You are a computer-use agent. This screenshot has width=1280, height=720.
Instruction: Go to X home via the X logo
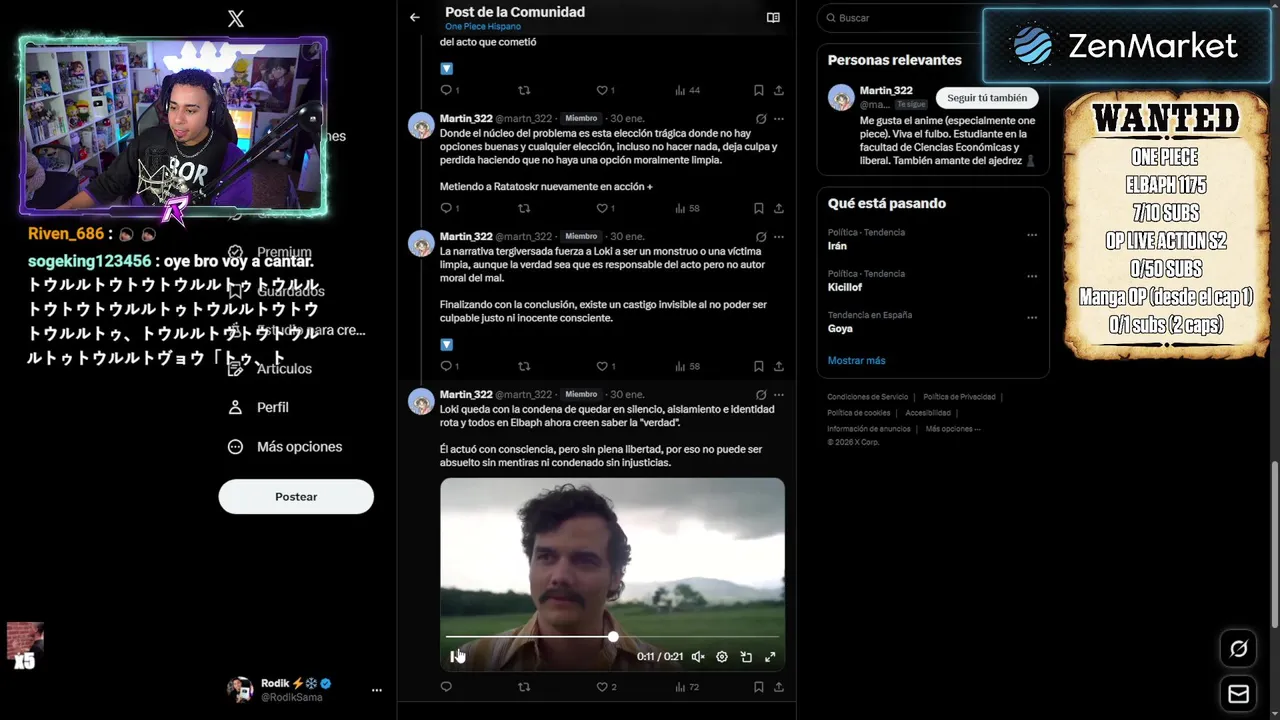236,18
